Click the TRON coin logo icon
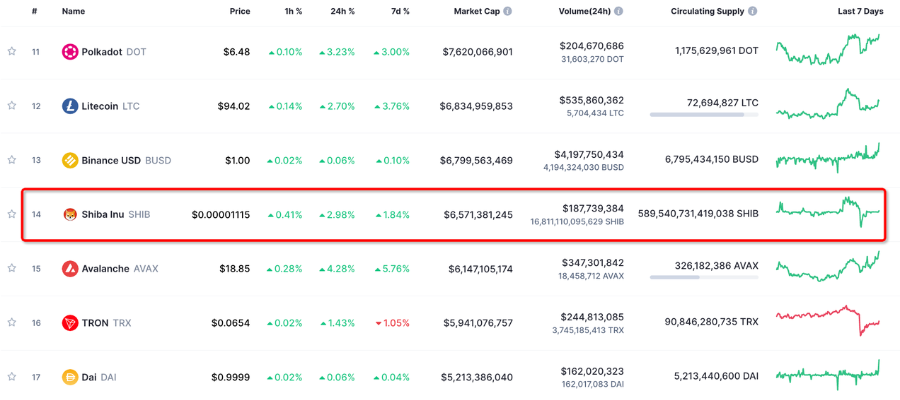This screenshot has height=400, width=900. point(70,323)
